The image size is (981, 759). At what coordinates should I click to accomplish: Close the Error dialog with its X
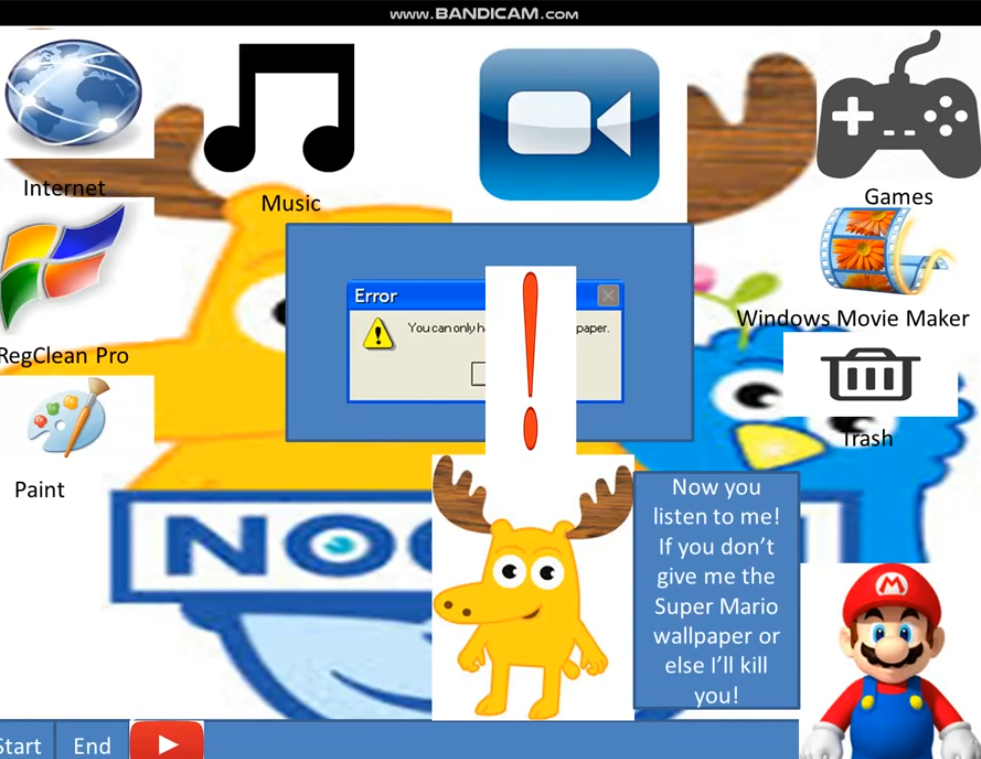click(x=608, y=296)
